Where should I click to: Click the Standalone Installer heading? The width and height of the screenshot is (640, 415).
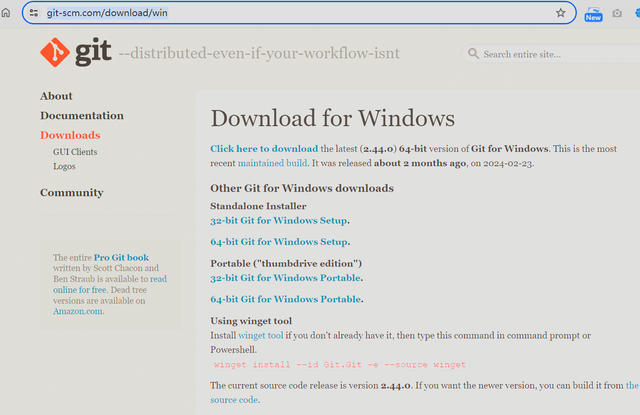258,206
